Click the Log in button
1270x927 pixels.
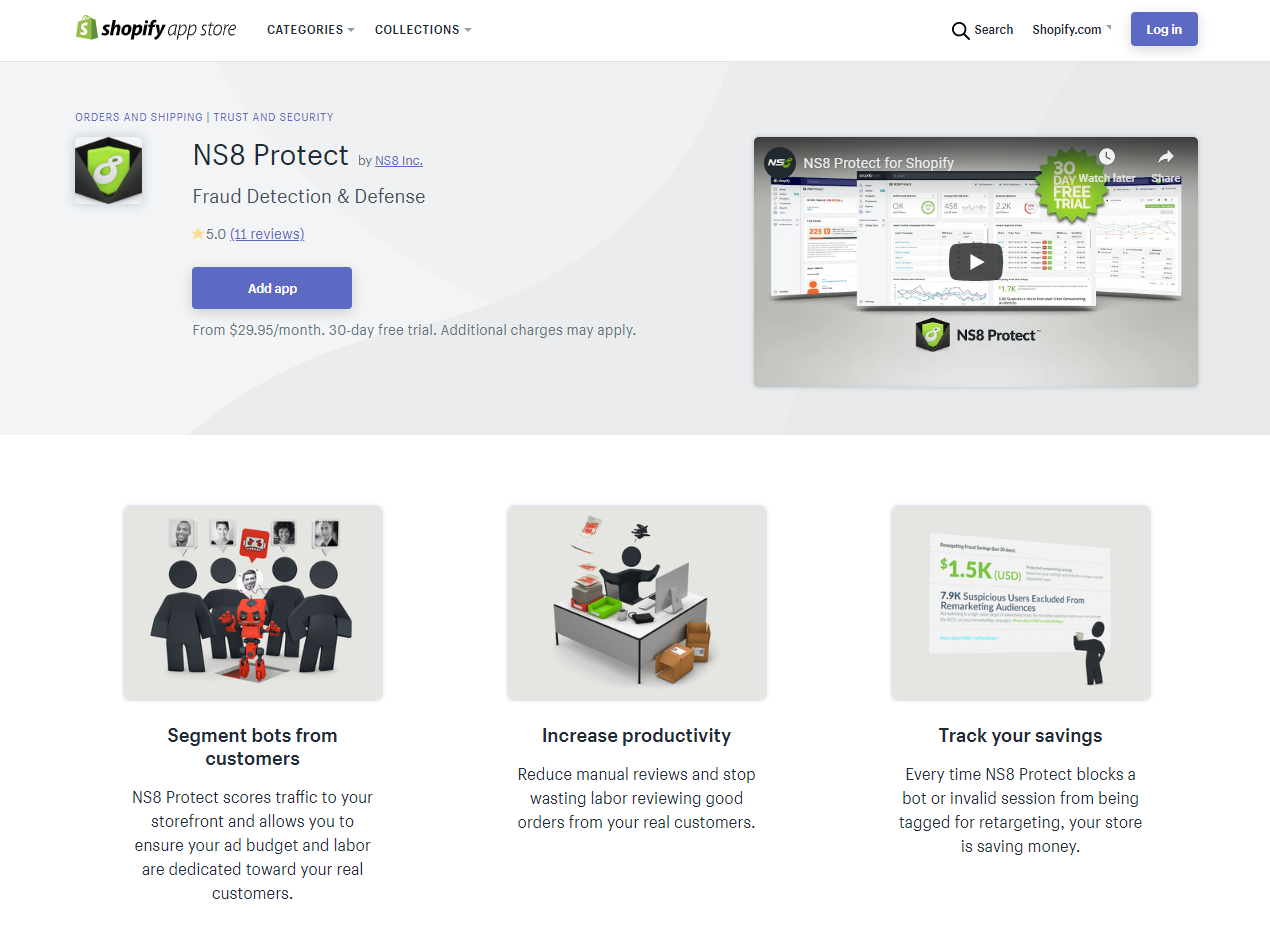[x=1164, y=29]
